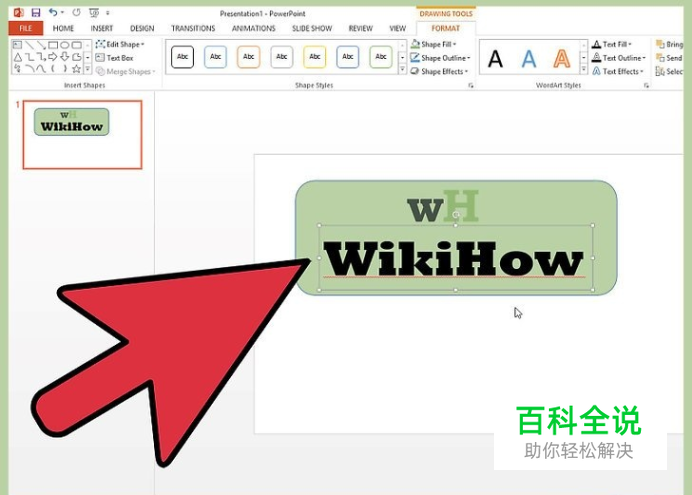Select the Drawing Tools FORMAT tab
This screenshot has width=692, height=495.
tap(445, 28)
